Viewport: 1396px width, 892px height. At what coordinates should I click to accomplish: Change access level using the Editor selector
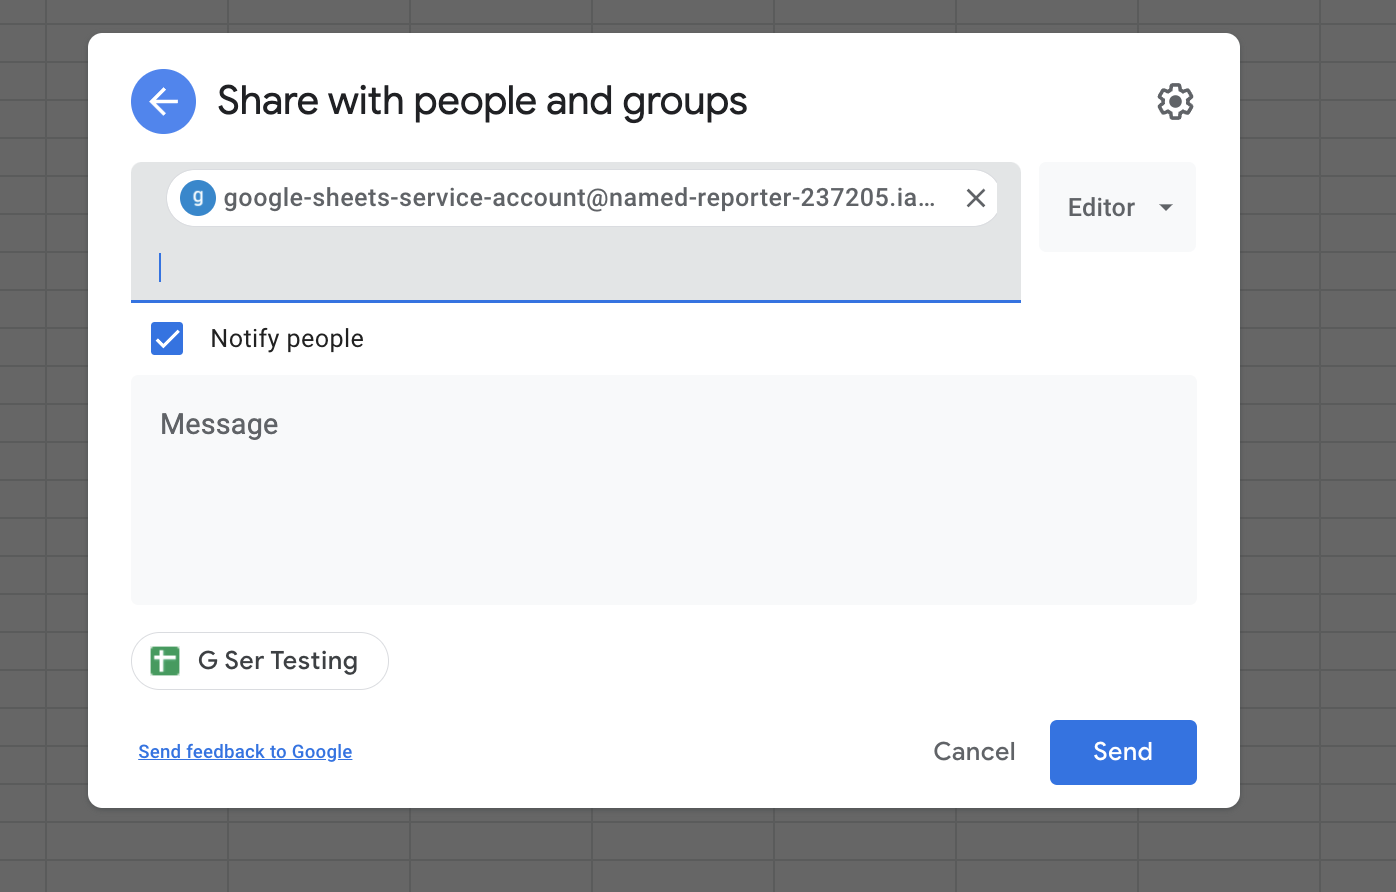click(1116, 207)
